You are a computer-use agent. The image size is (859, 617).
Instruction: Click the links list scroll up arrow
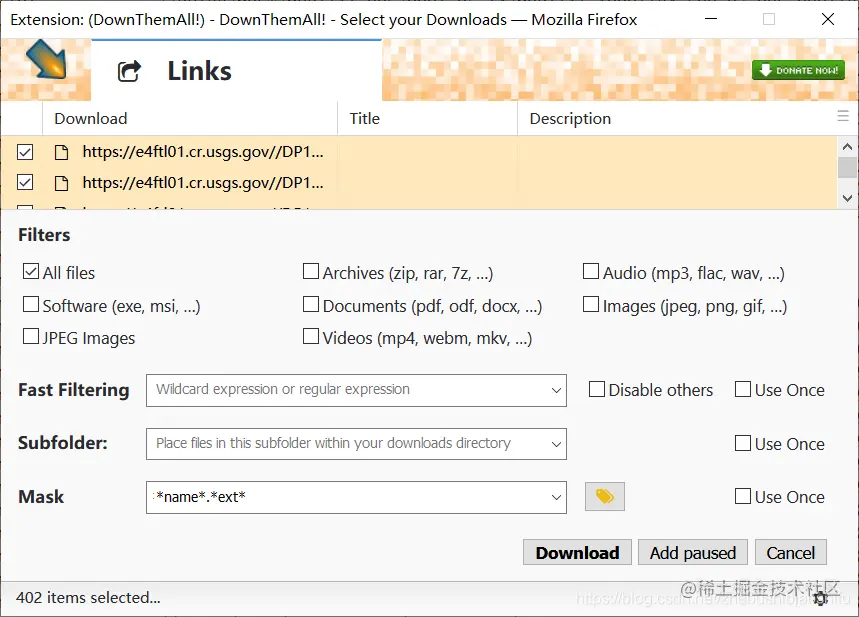coord(847,146)
